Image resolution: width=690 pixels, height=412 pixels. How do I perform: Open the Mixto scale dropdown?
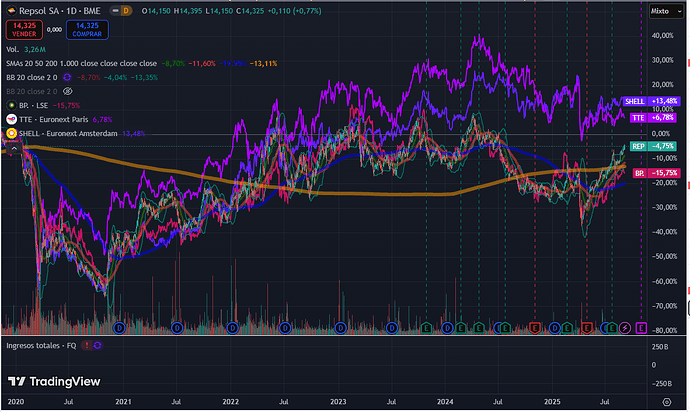tap(663, 10)
